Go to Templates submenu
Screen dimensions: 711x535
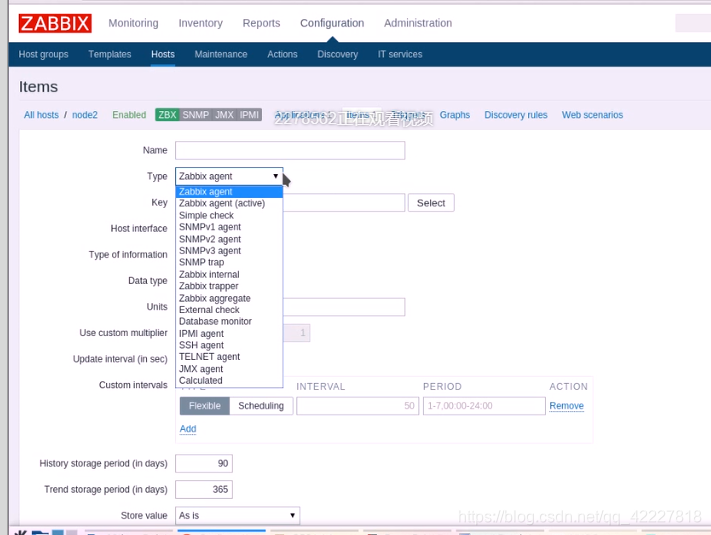coord(110,54)
